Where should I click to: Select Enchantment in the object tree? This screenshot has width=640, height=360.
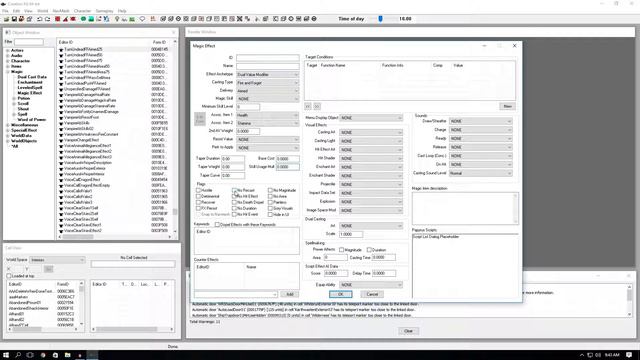click(x=30, y=82)
